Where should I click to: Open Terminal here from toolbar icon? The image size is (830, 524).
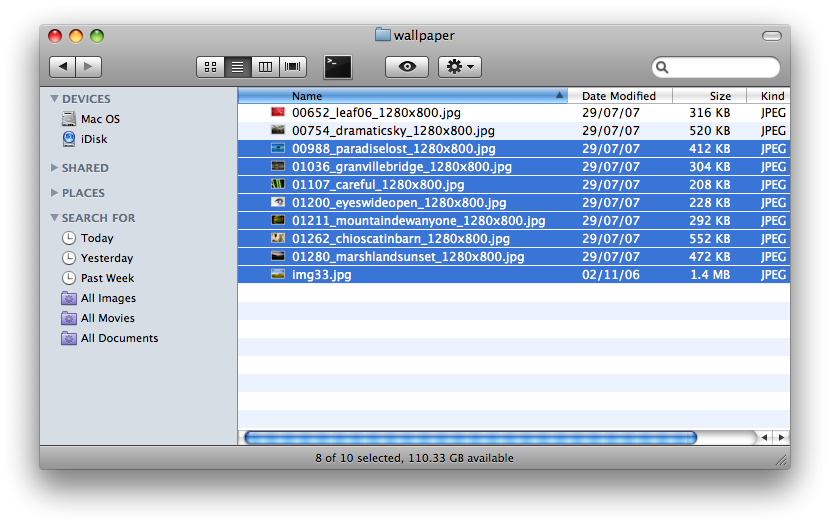[x=338, y=67]
